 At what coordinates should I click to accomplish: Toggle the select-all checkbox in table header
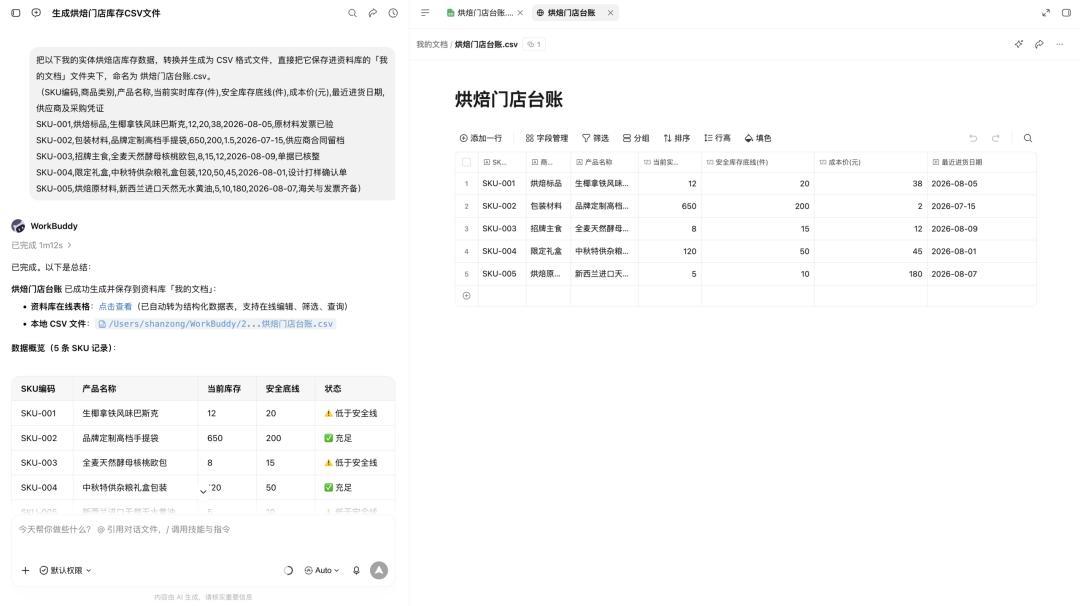(466, 163)
